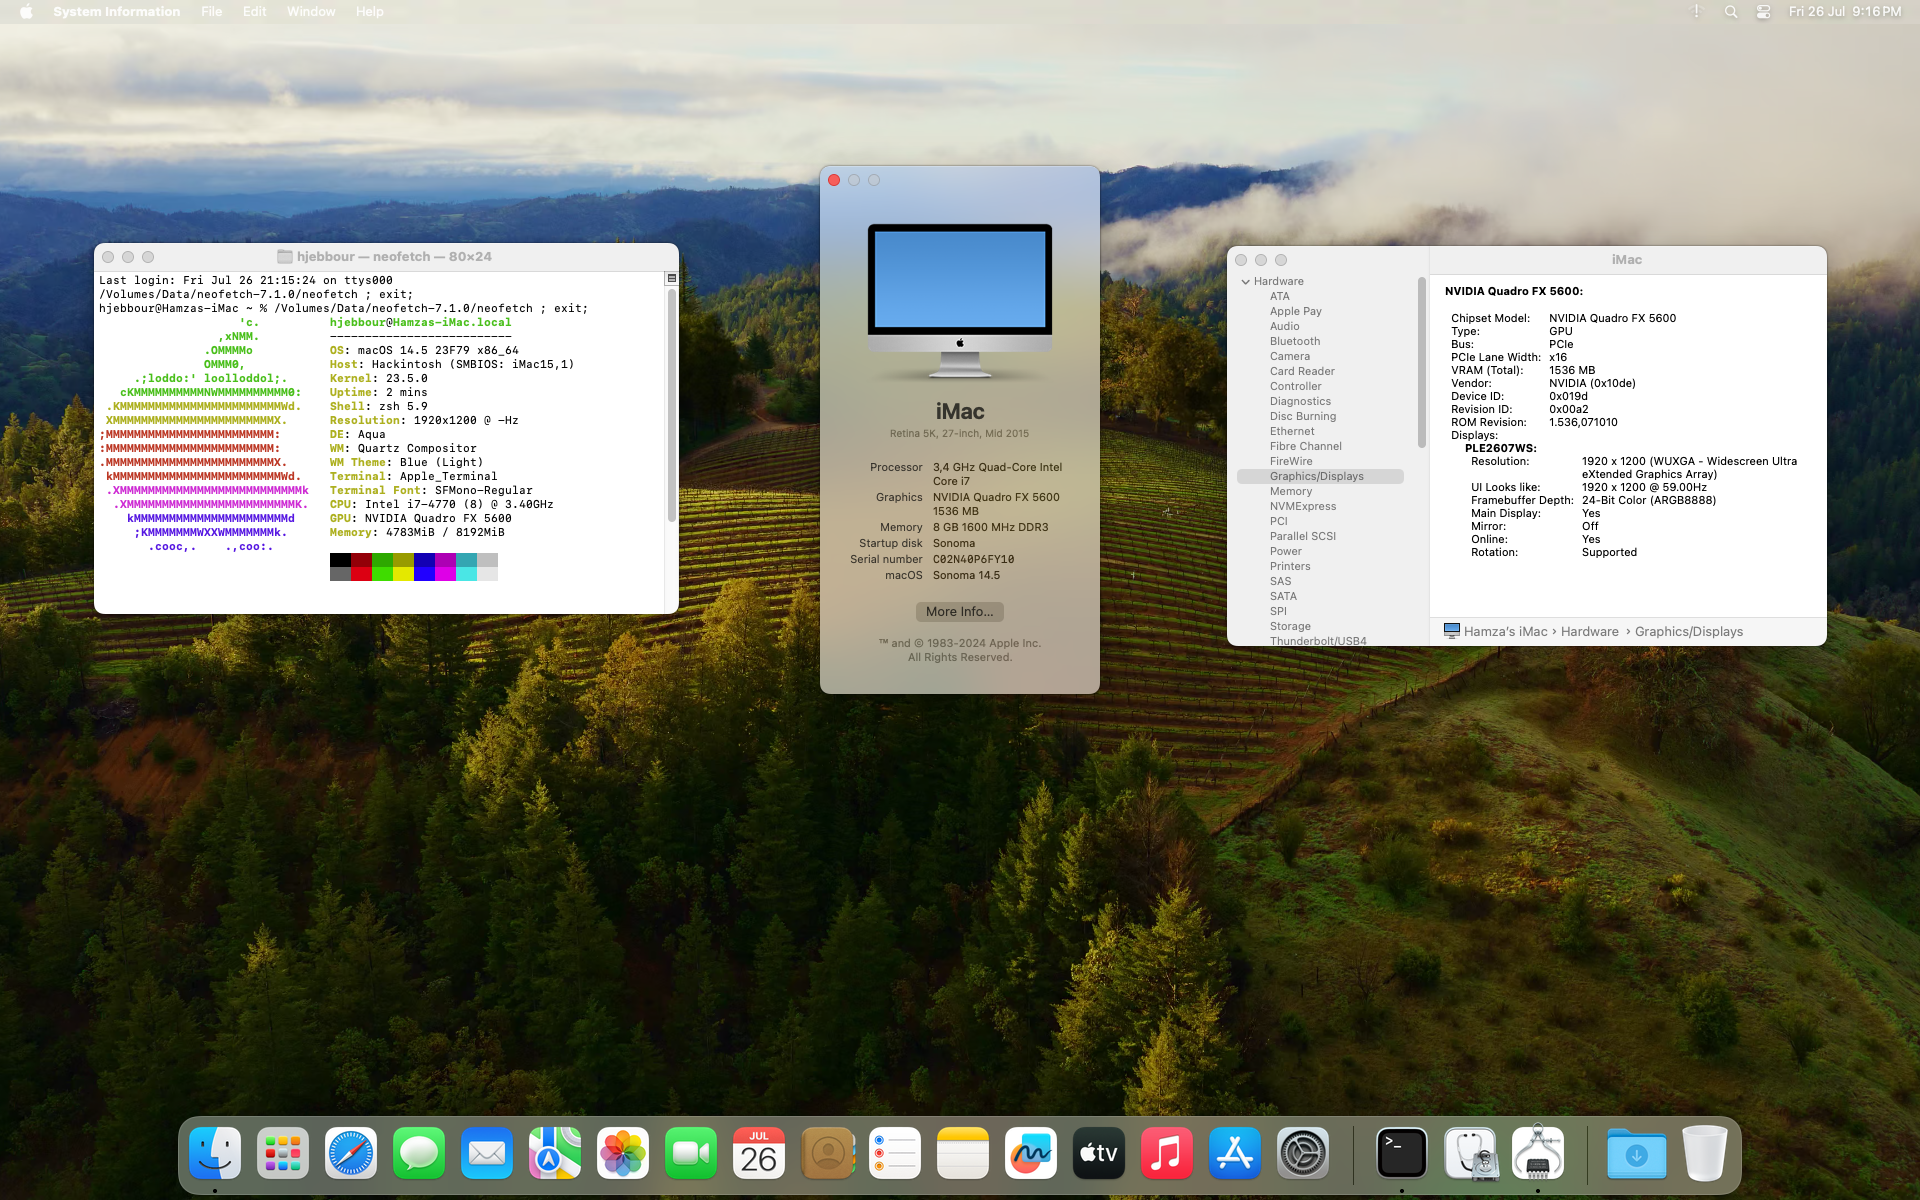
Task: Open the Window menu
Action: point(311,12)
